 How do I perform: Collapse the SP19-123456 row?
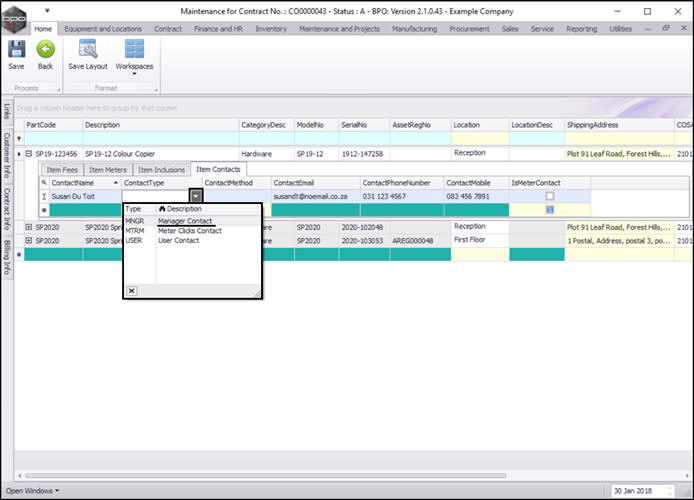tap(29, 154)
